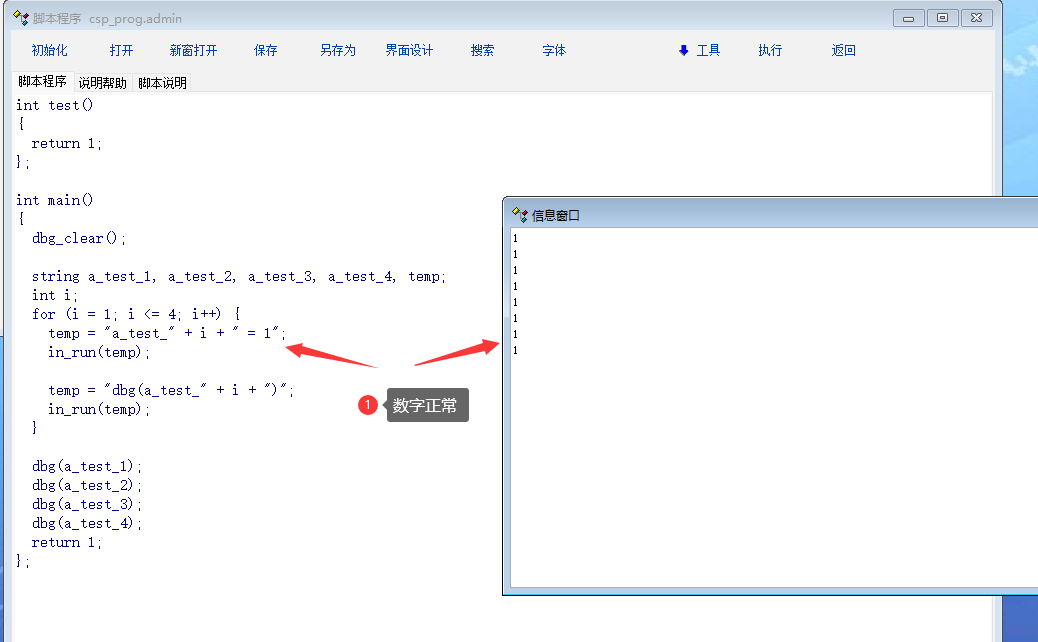Run the script with 执行
Image resolution: width=1038 pixels, height=642 pixels.
(770, 50)
